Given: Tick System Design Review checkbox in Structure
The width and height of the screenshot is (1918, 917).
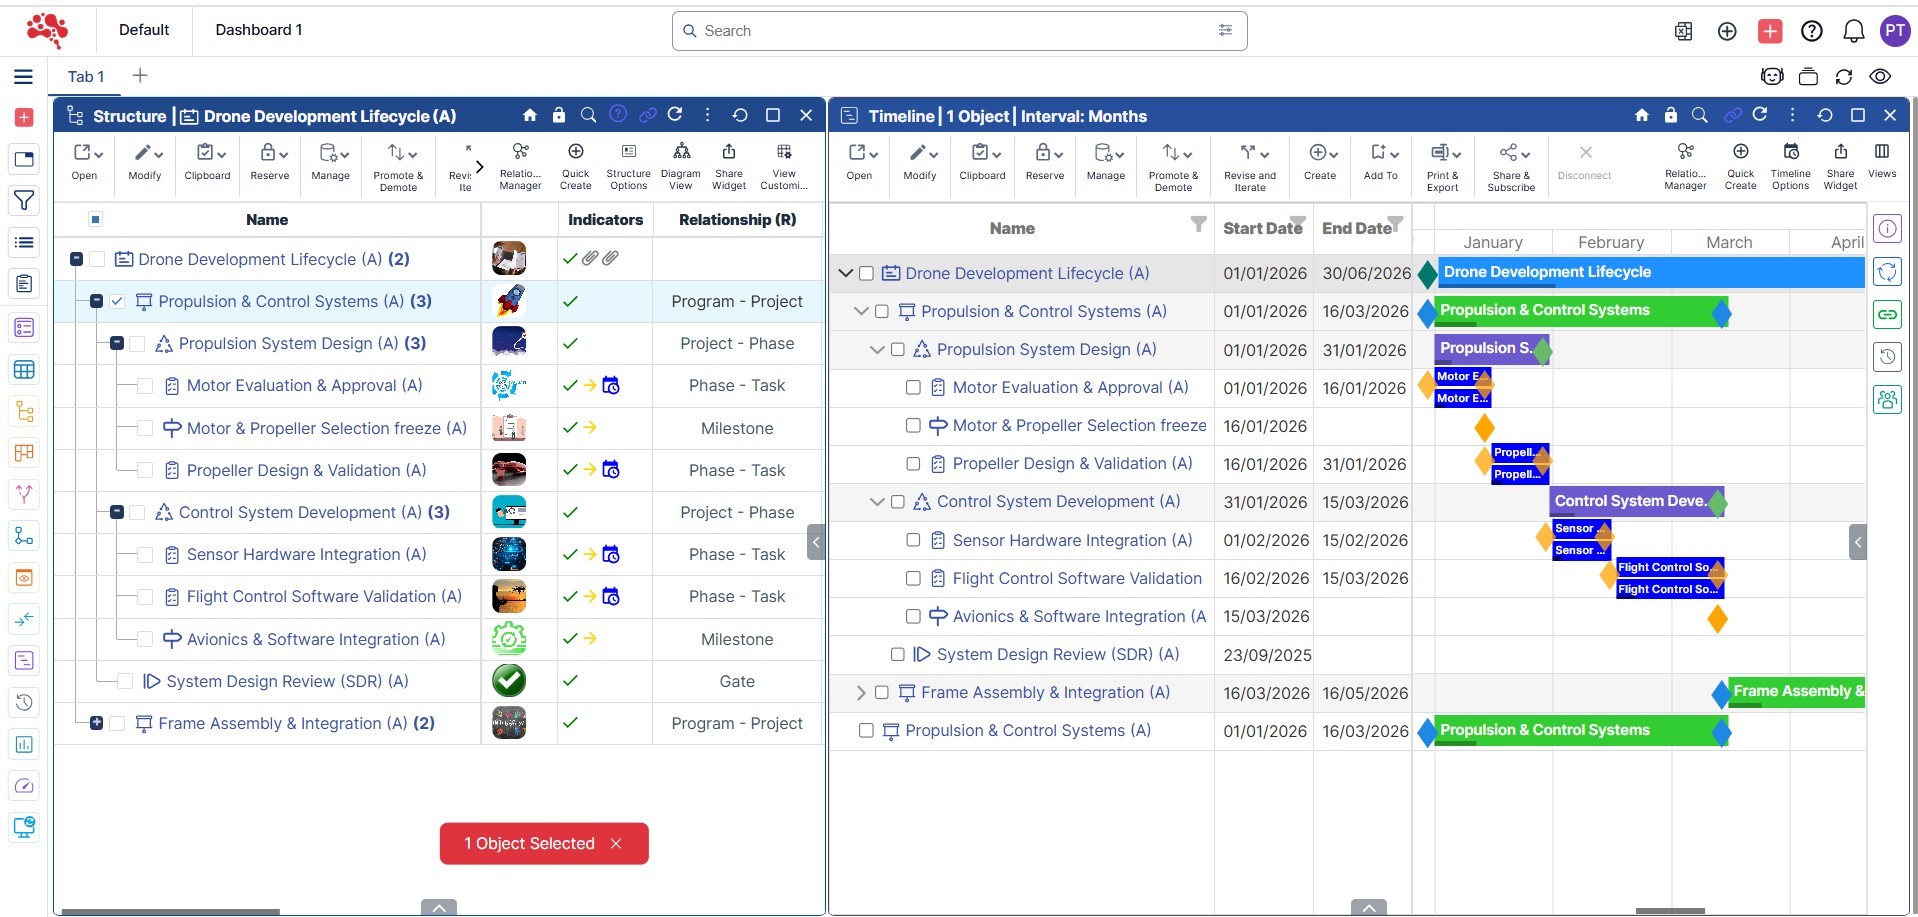Looking at the screenshot, I should click(x=125, y=681).
